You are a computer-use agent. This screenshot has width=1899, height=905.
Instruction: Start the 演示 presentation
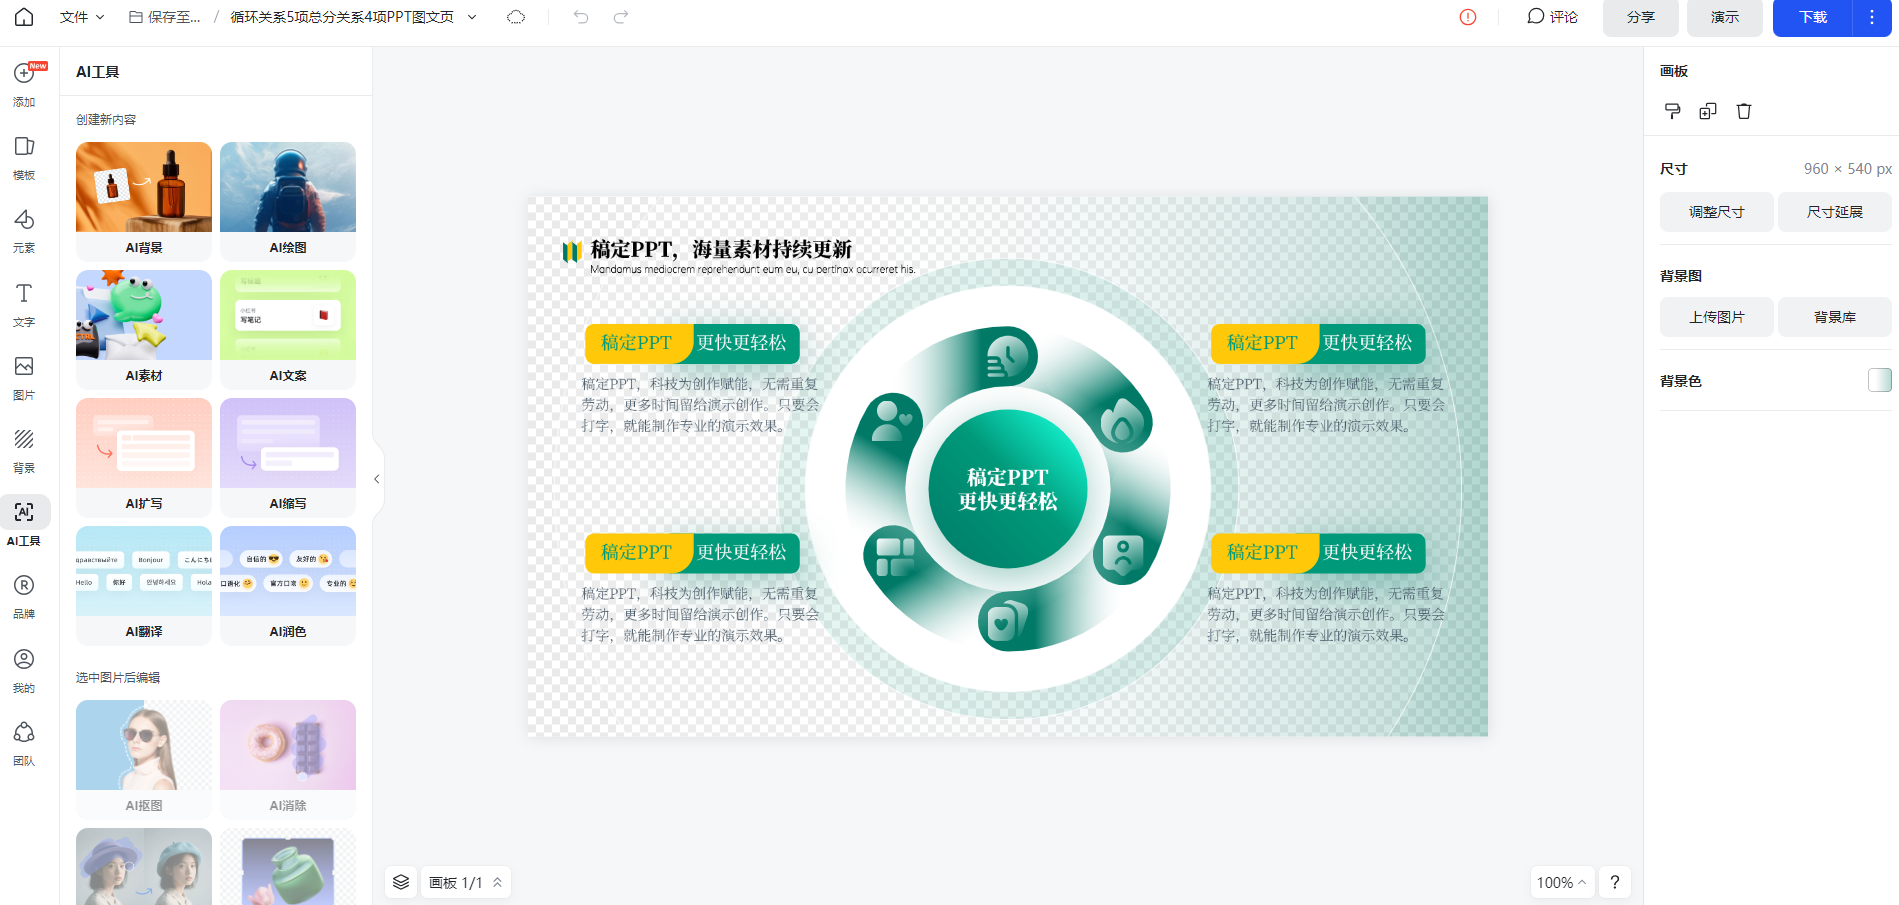(x=1724, y=18)
